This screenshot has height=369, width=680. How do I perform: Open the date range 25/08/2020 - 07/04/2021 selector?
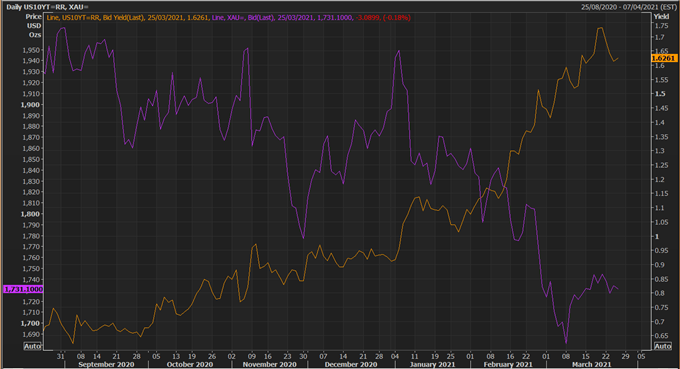point(628,7)
